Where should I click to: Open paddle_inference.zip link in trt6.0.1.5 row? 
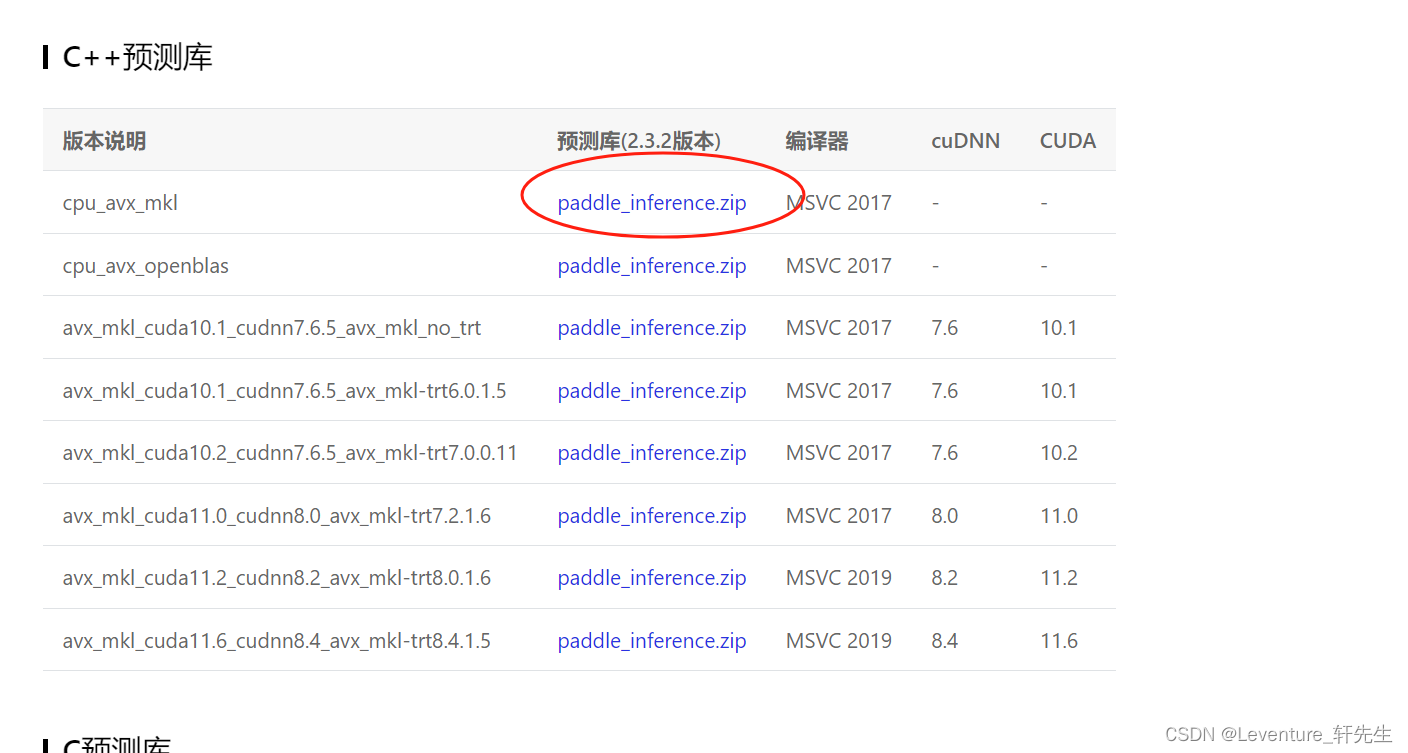tap(652, 391)
